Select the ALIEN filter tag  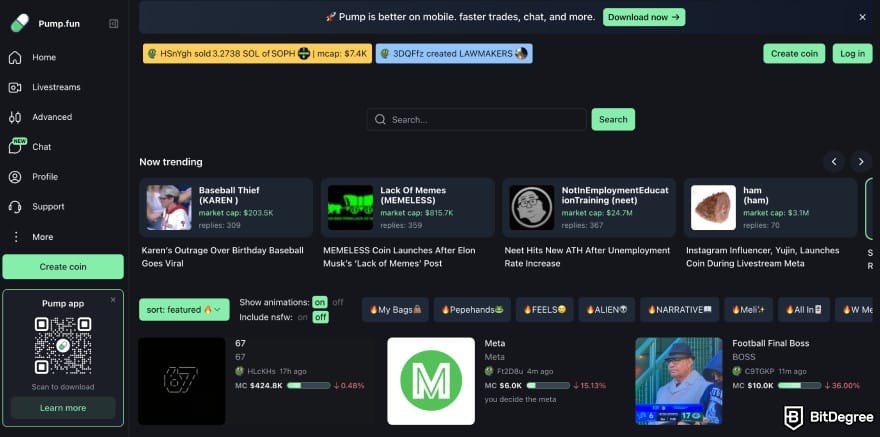(607, 310)
